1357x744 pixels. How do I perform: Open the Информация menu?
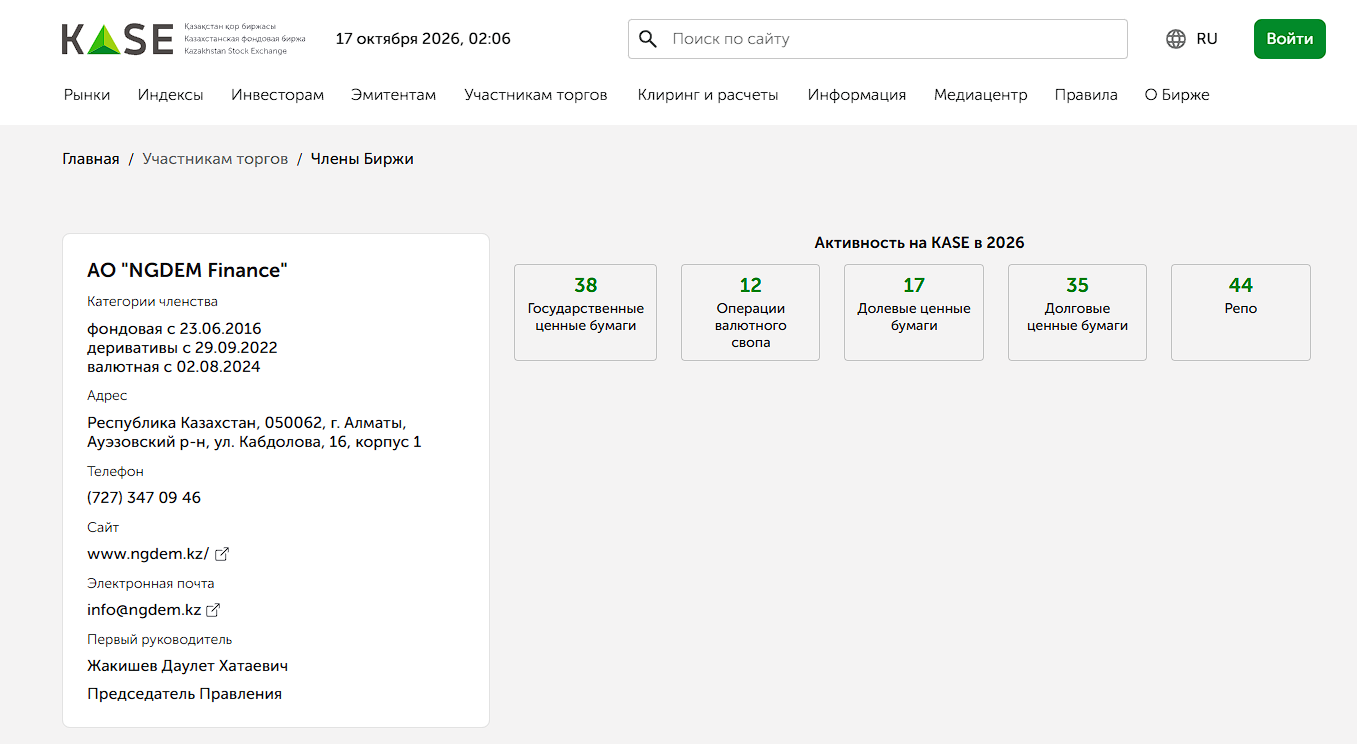[x=857, y=95]
